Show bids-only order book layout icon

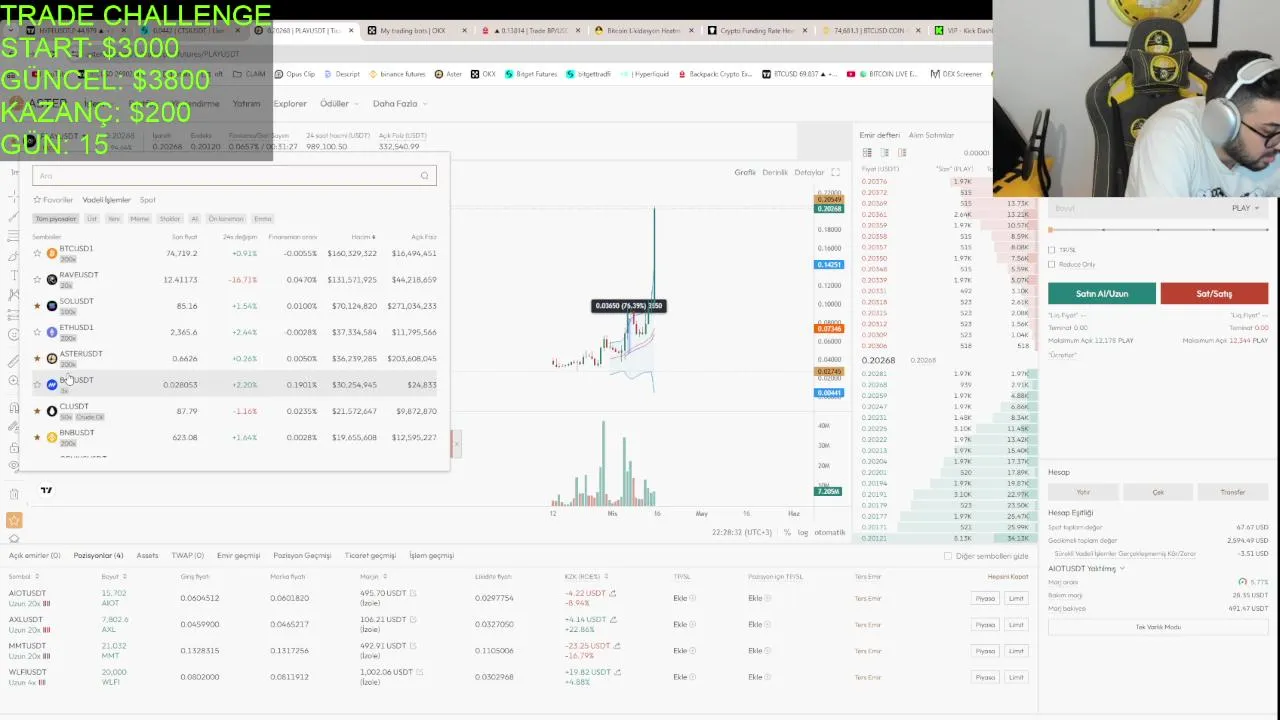point(884,153)
